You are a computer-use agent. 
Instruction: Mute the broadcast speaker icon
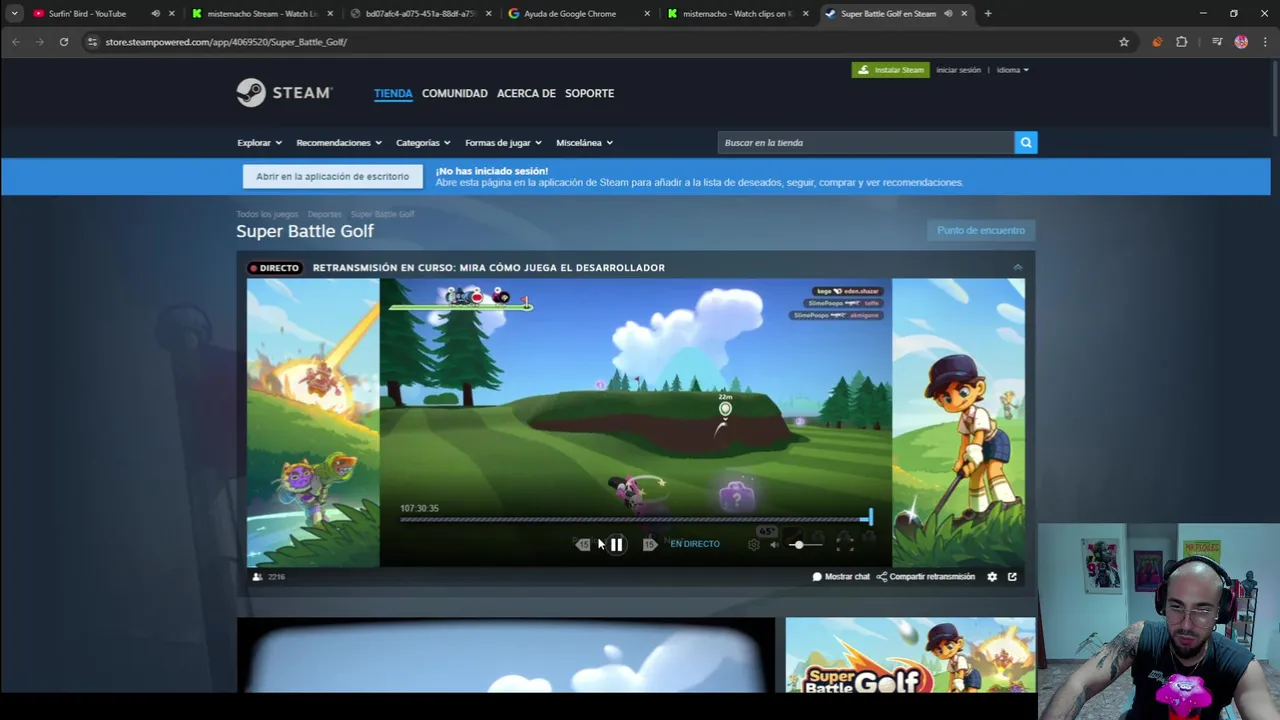[x=774, y=544]
